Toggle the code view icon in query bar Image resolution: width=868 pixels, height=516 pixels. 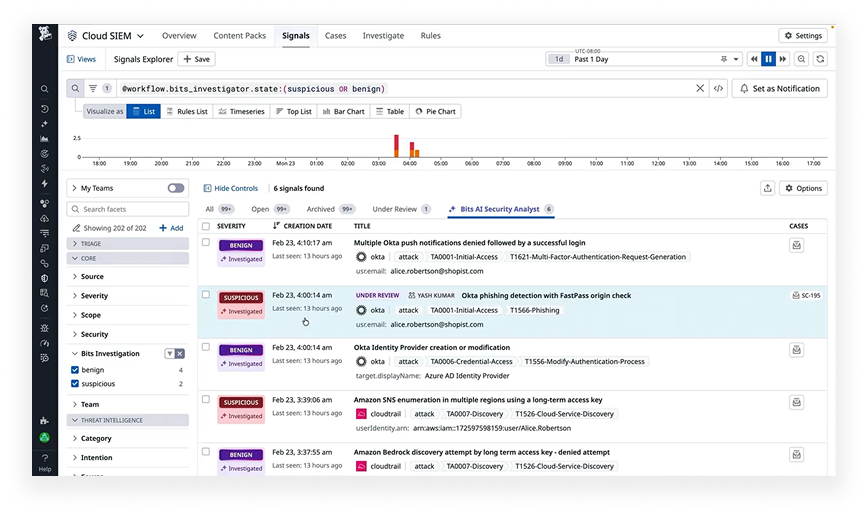tap(719, 89)
